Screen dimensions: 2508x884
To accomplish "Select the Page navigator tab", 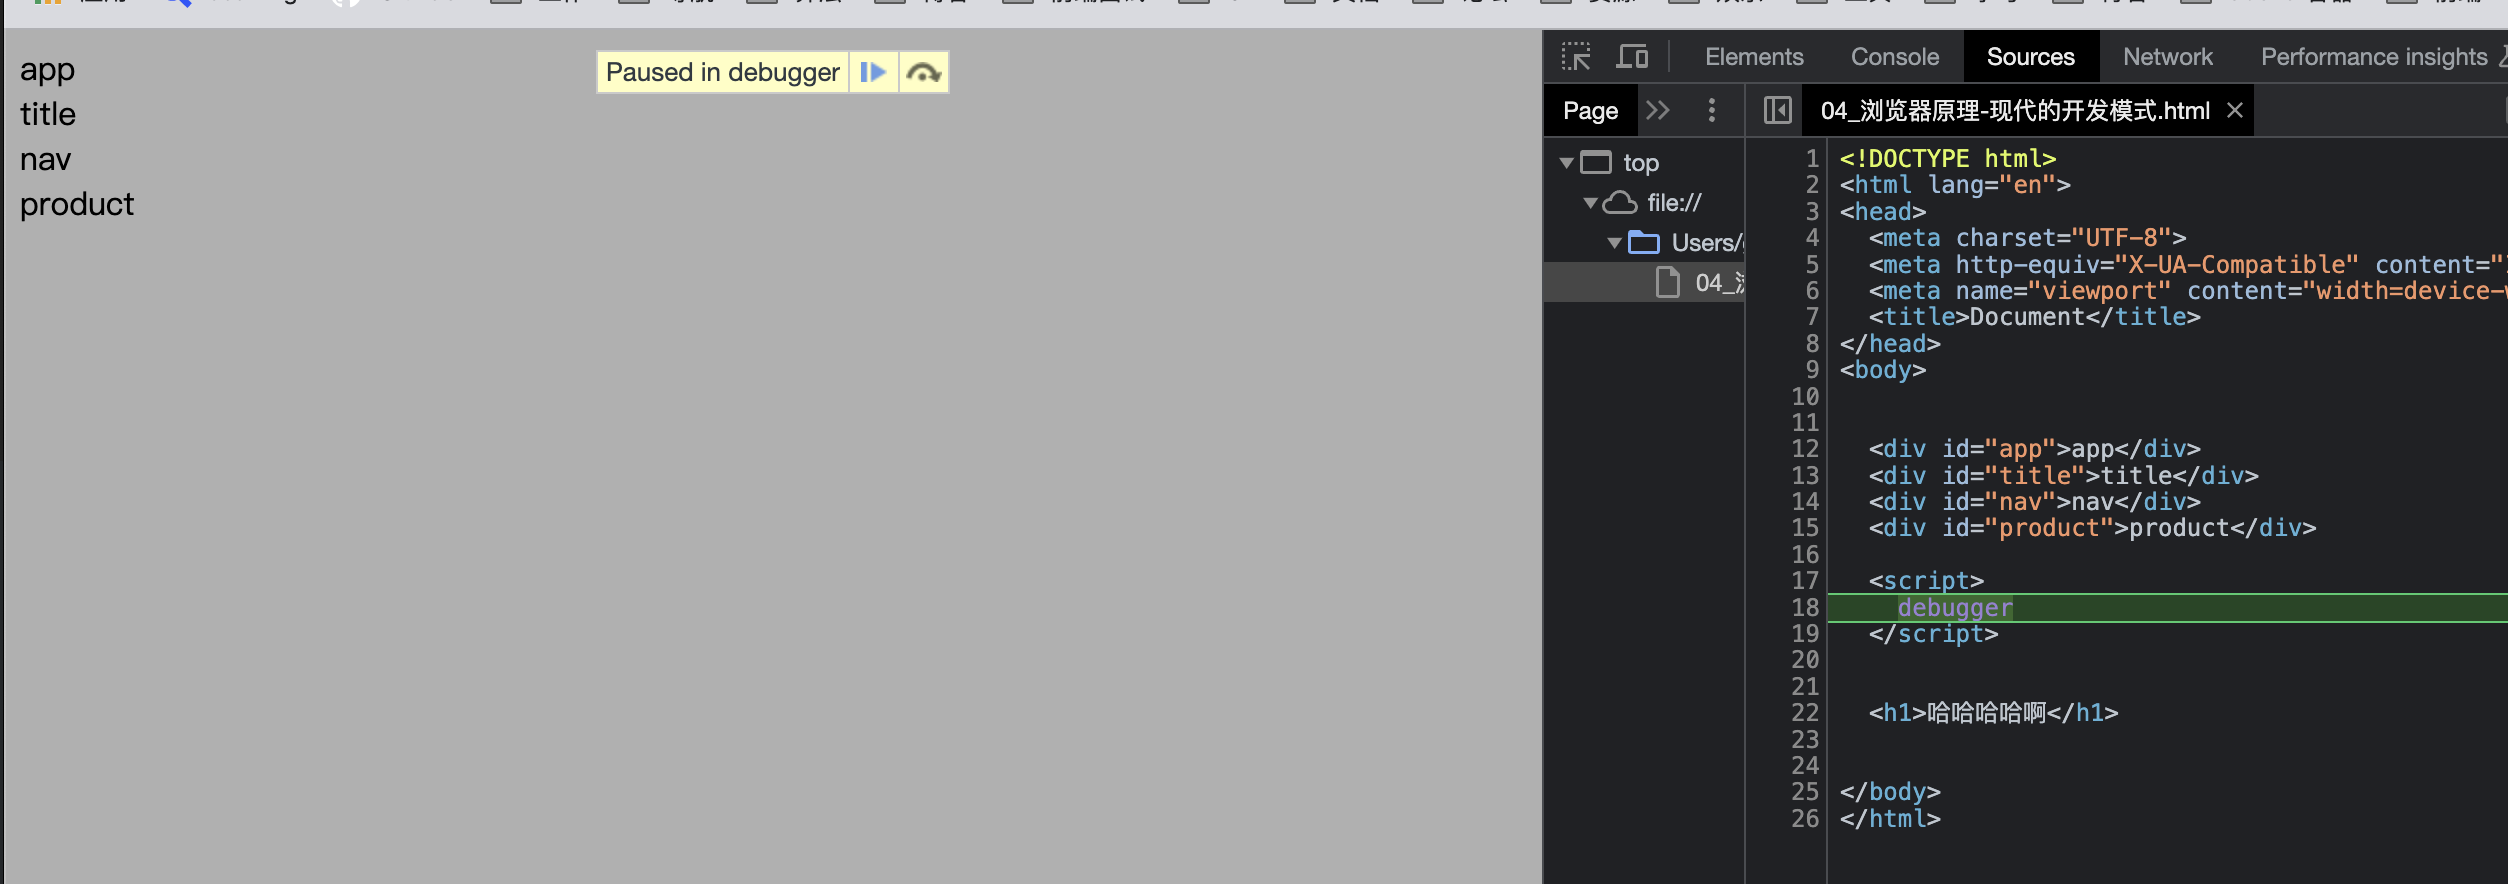I will click(x=1590, y=111).
